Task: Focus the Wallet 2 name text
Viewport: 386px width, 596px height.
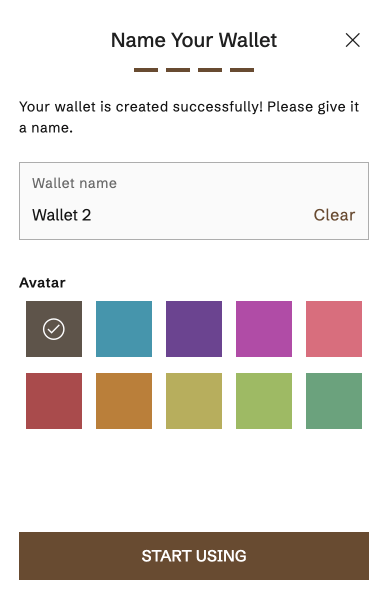Action: coord(62,215)
